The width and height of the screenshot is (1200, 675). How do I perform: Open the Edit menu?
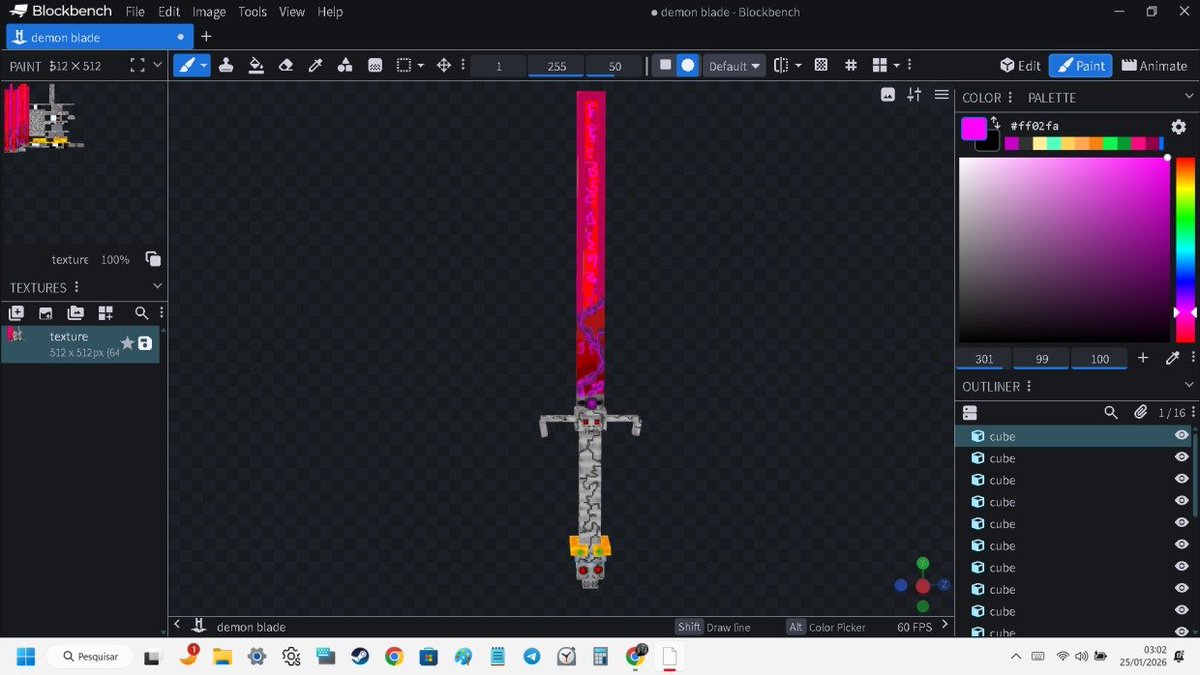pos(169,12)
